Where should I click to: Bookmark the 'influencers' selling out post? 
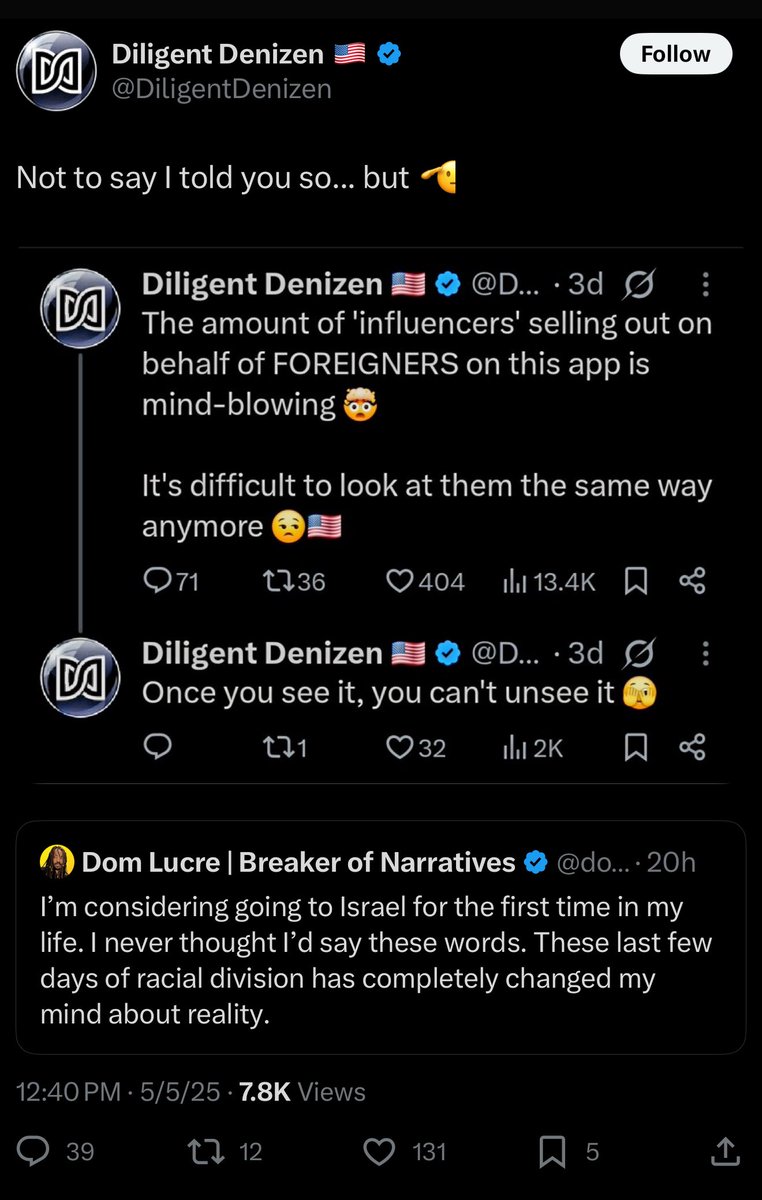tap(635, 581)
